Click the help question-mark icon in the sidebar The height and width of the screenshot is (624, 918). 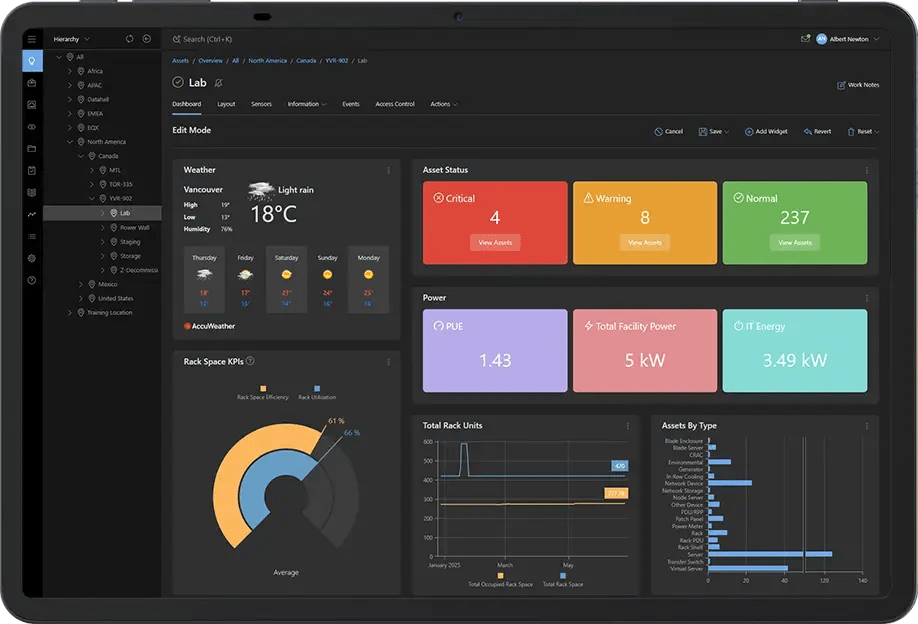tap(31, 280)
